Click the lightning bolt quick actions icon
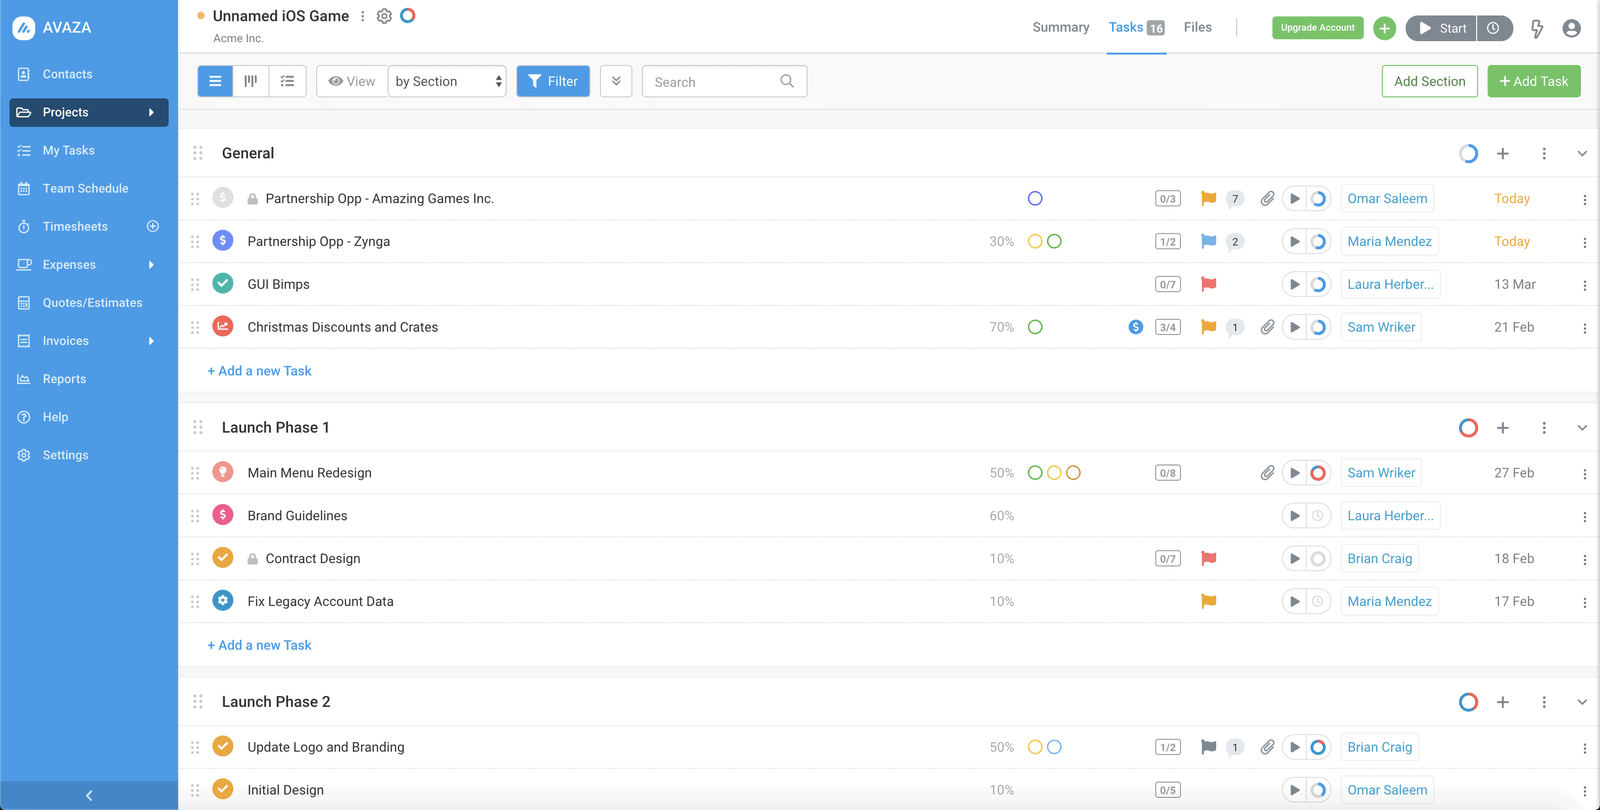 tap(1537, 28)
